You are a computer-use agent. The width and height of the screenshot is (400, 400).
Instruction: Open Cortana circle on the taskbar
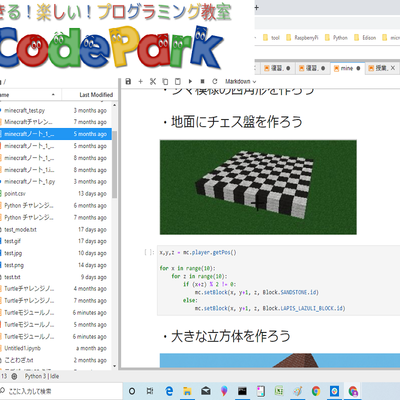132,391
